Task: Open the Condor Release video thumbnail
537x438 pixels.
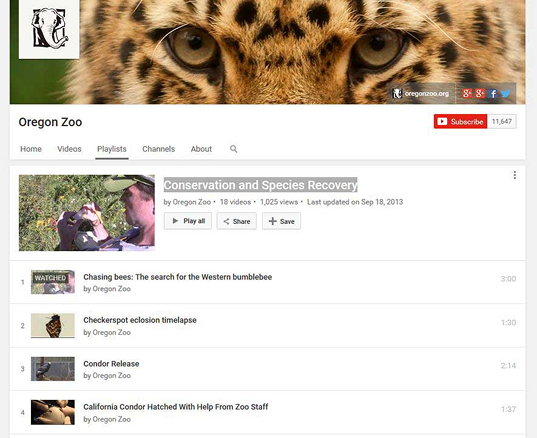Action: (53, 369)
